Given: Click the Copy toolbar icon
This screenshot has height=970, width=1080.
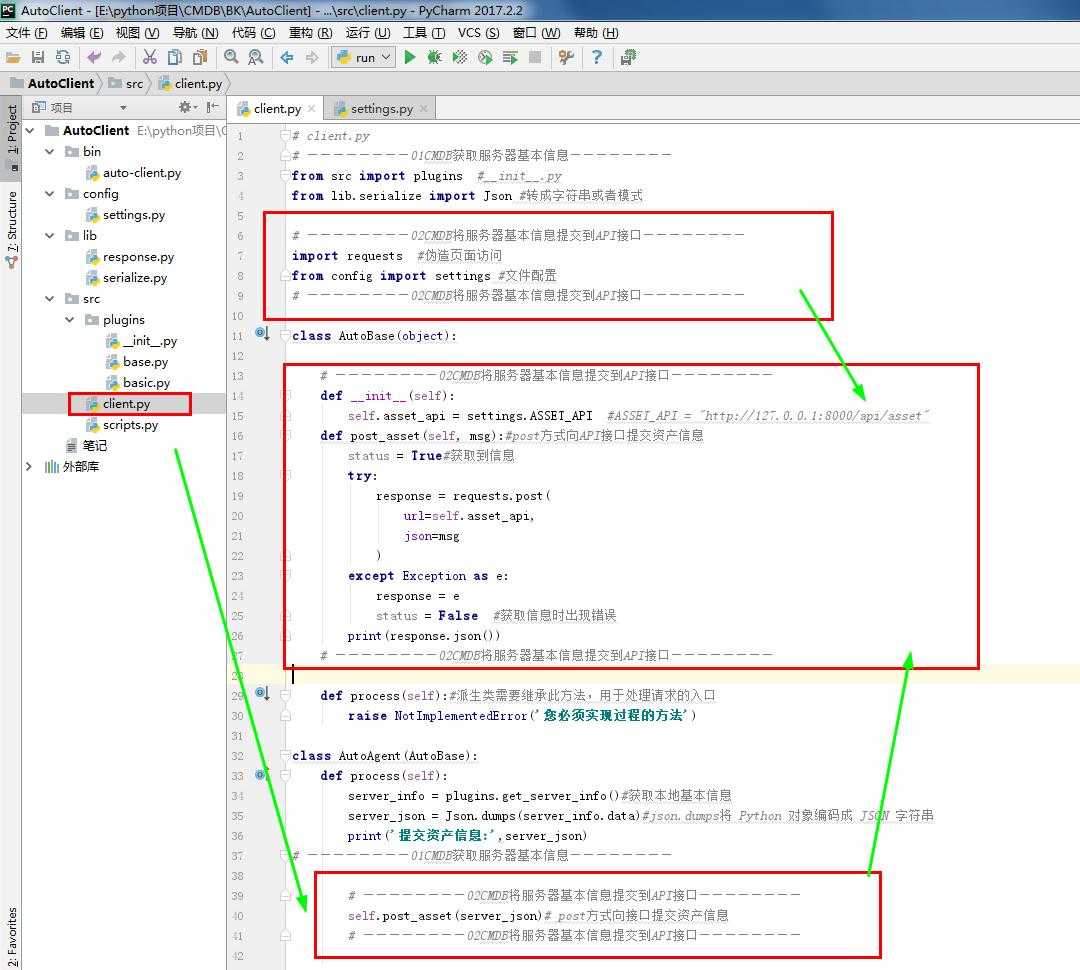Looking at the screenshot, I should tap(175, 58).
